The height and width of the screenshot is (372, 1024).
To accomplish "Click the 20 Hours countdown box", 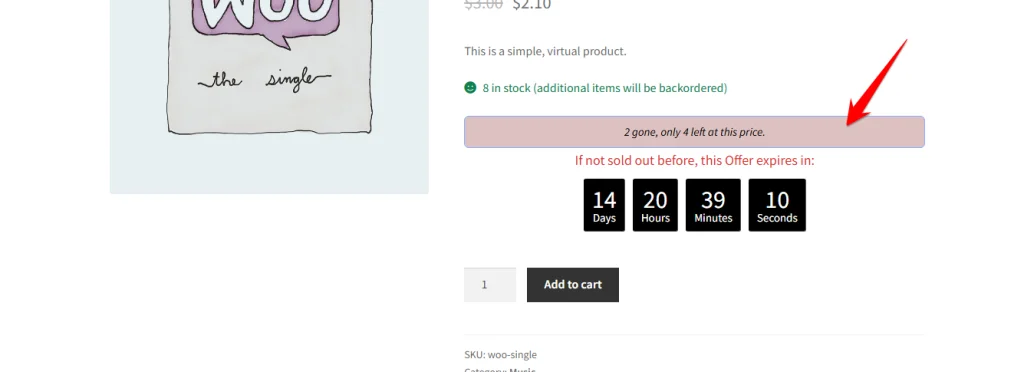I will (655, 205).
